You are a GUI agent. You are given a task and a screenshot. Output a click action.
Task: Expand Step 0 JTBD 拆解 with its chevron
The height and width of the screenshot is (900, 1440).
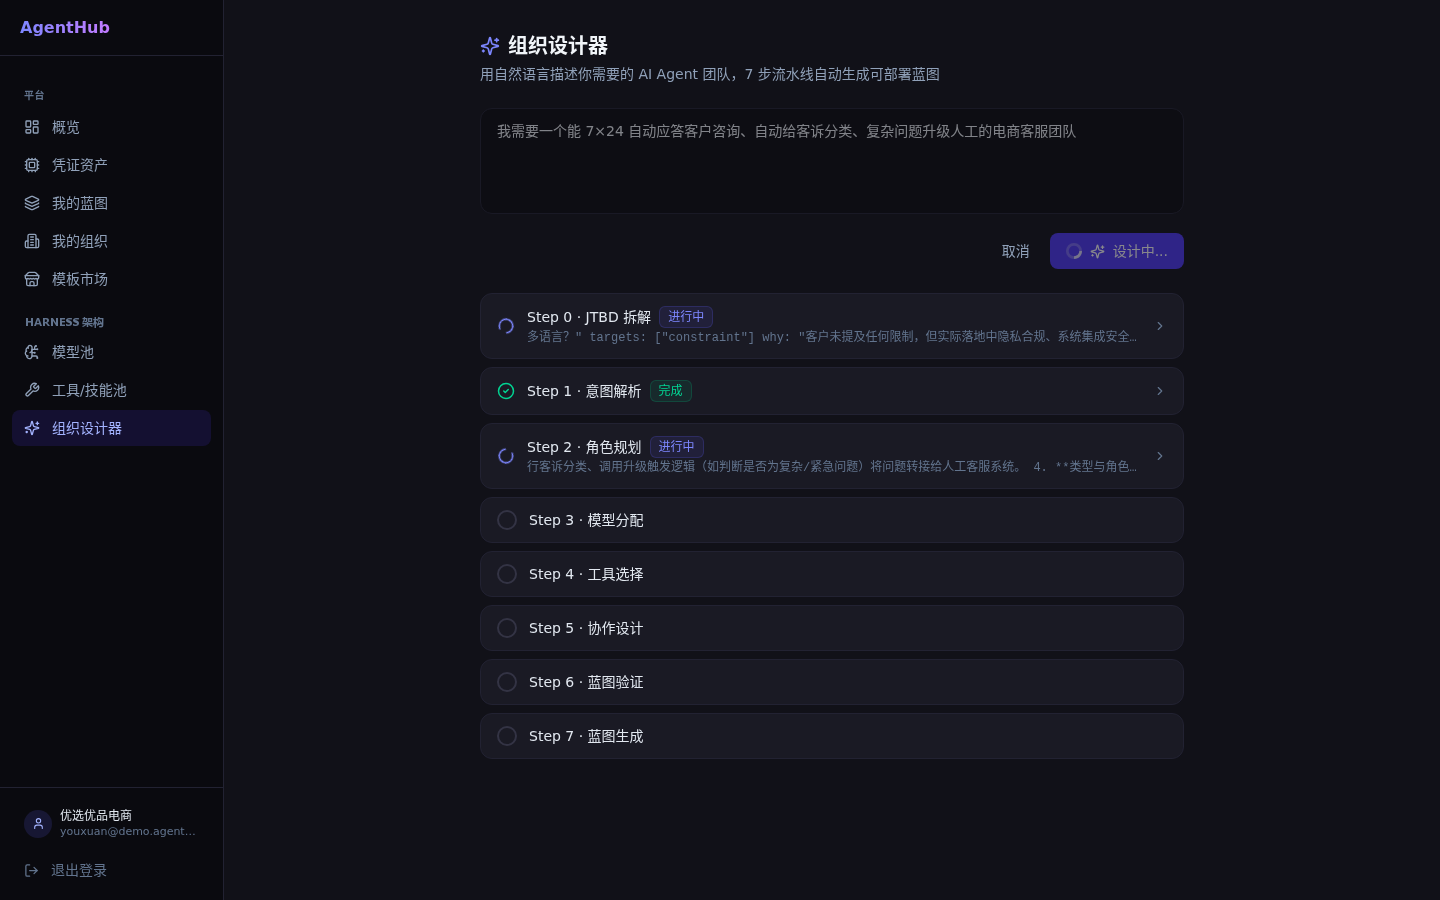(x=1160, y=326)
